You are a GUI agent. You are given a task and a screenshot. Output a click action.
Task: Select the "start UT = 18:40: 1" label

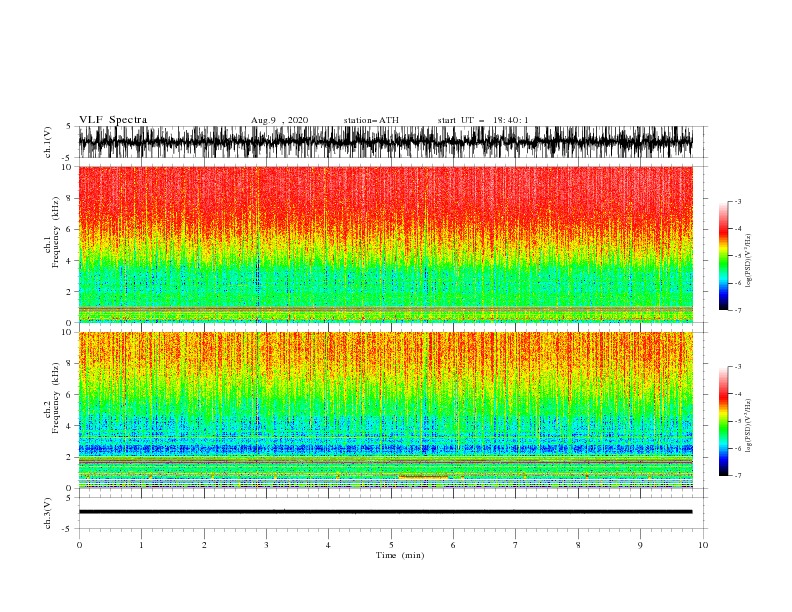pyautogui.click(x=483, y=120)
